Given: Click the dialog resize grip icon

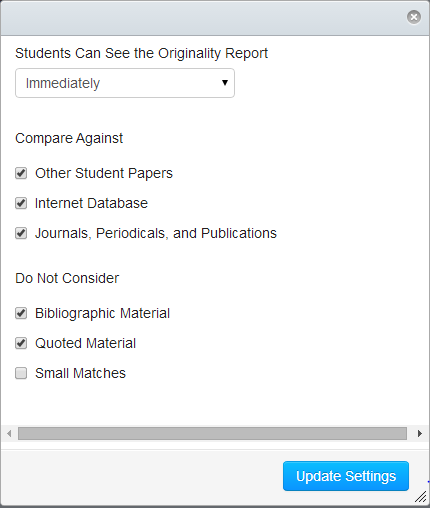Looking at the screenshot, I should 421,497.
